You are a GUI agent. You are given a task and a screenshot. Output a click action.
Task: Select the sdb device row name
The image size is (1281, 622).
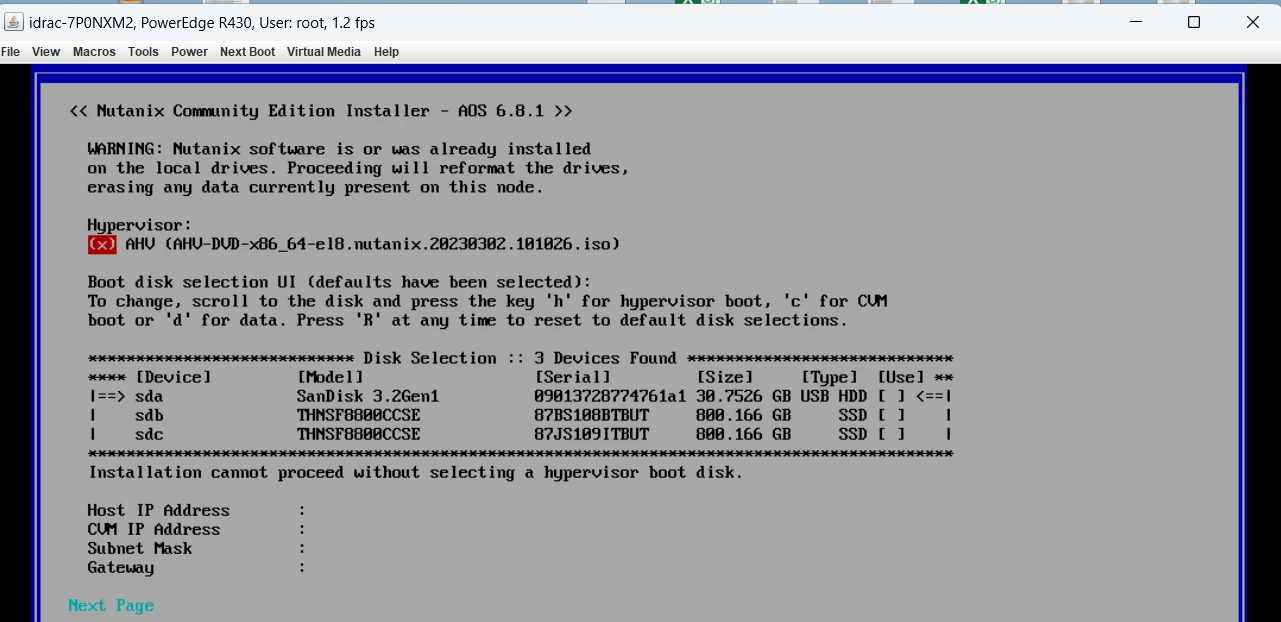149,416
